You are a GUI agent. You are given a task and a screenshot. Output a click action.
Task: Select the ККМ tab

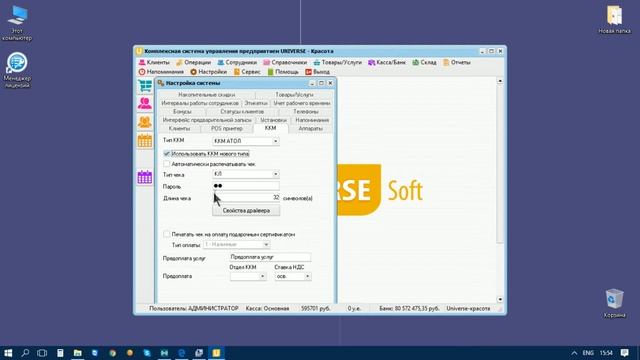[271, 128]
